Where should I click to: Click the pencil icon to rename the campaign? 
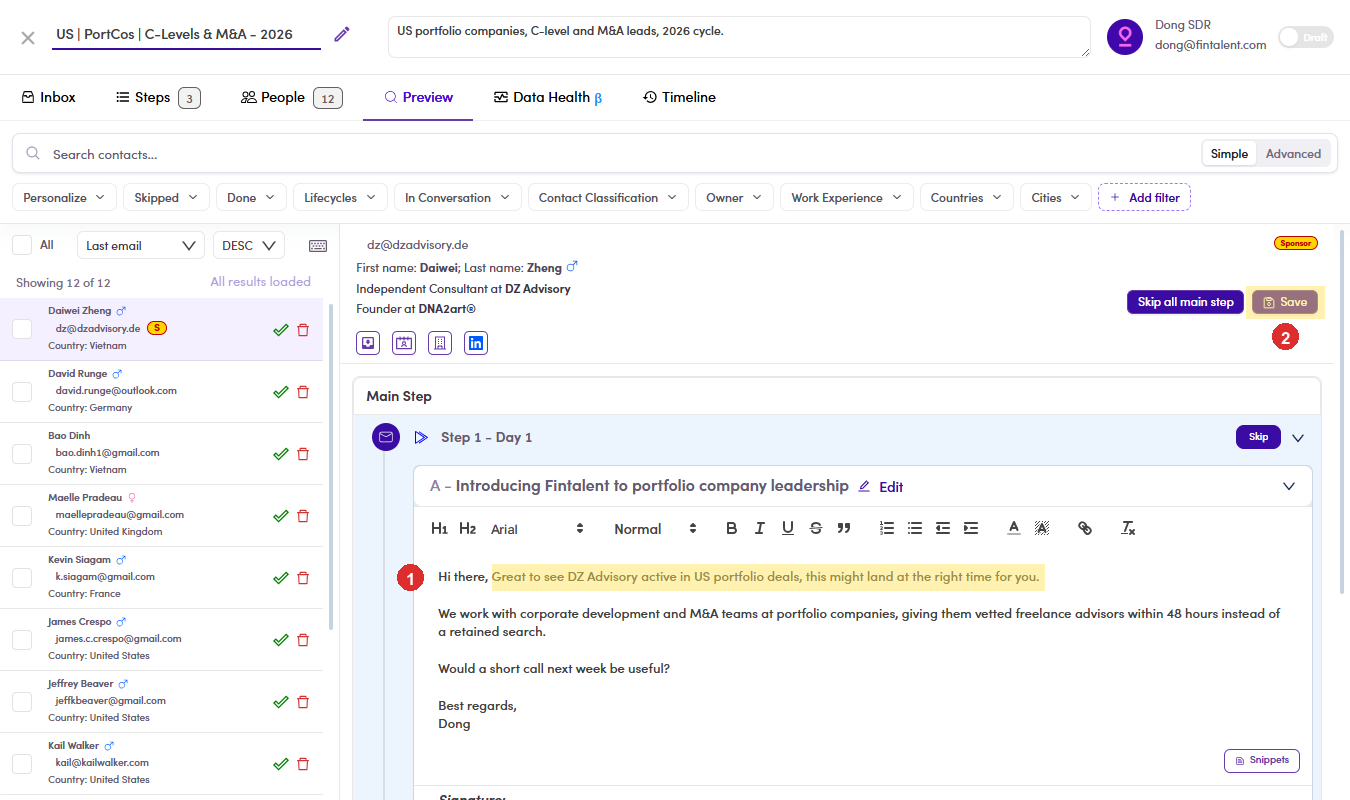click(342, 34)
